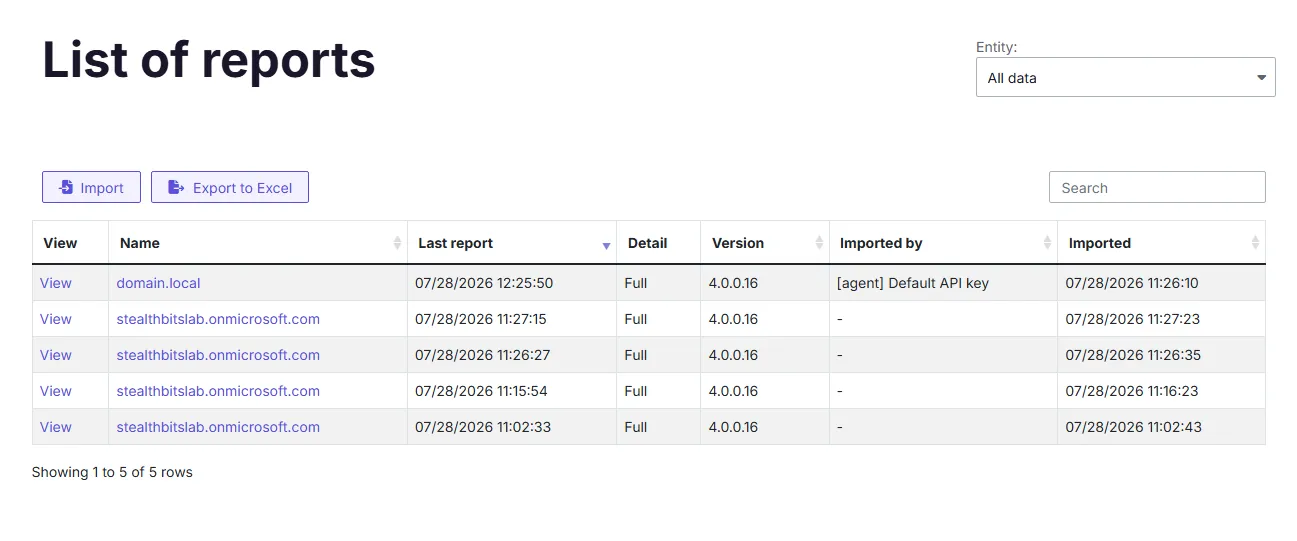This screenshot has width=1297, height=541.
Task: Click the Export to Excel icon
Action: point(176,187)
